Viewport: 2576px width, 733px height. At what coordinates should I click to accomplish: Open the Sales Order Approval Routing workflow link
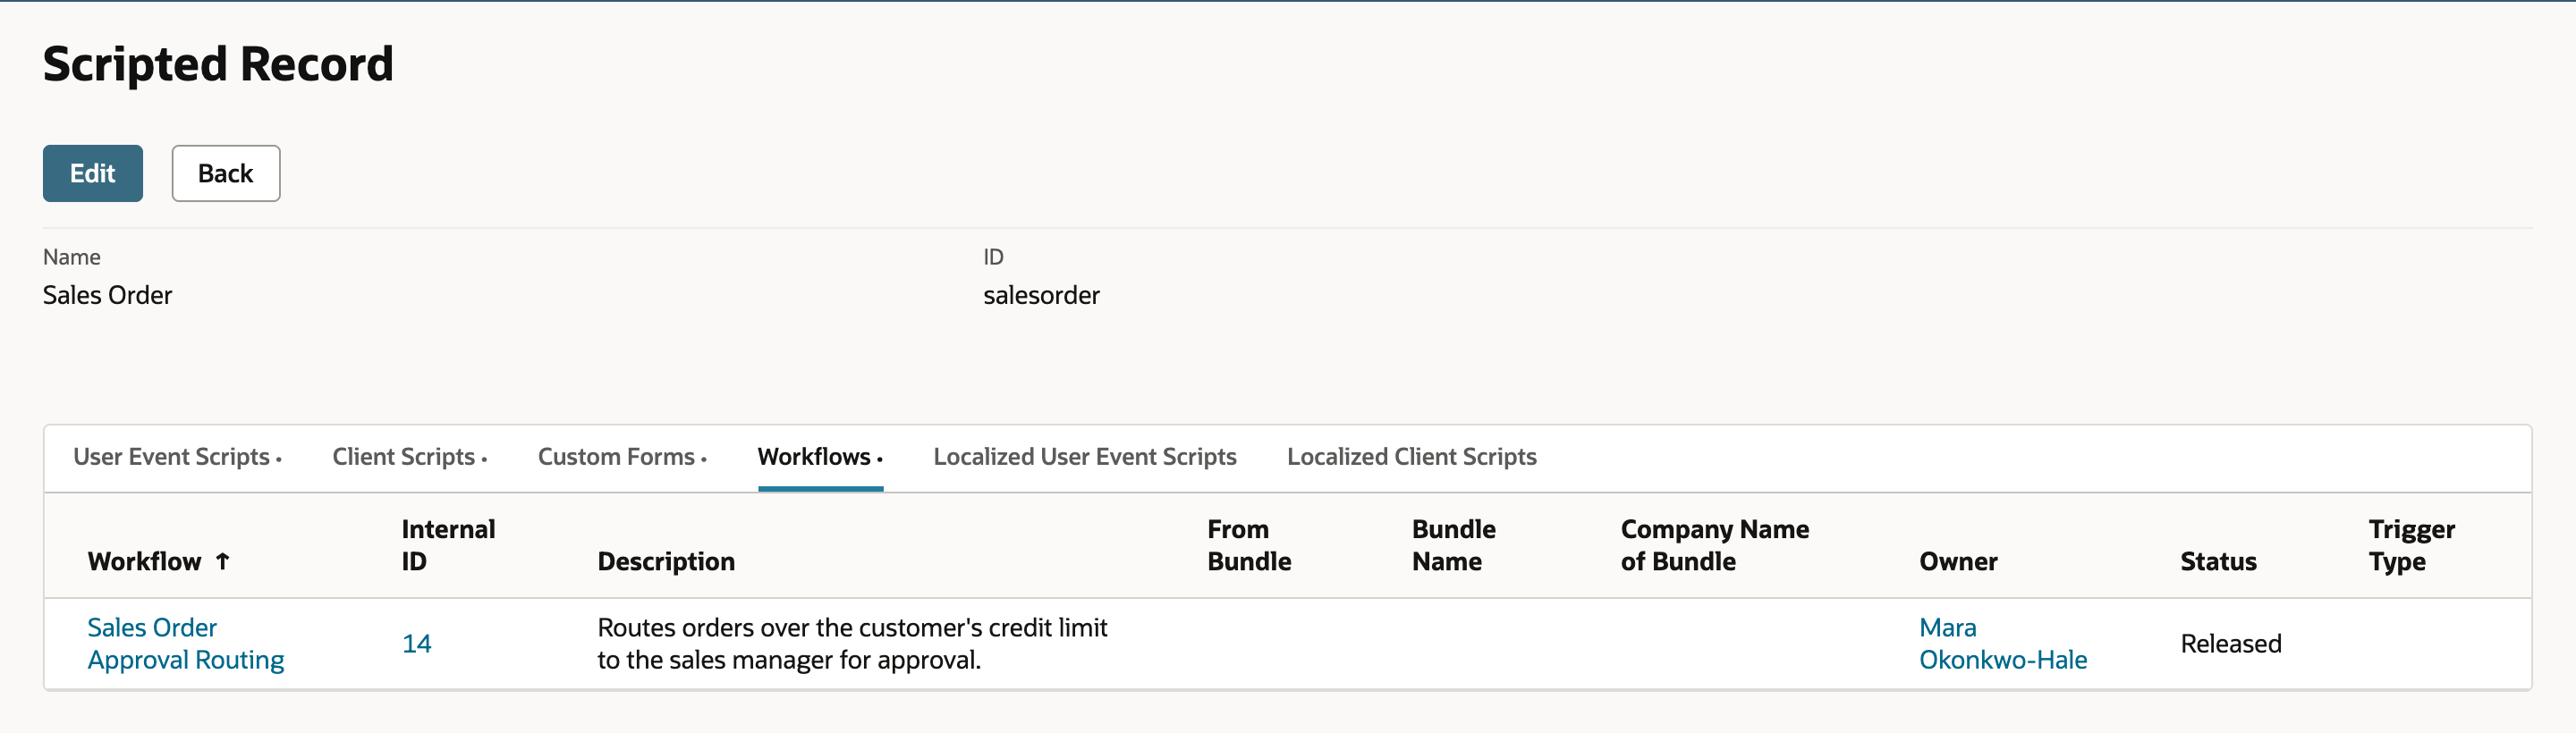tap(186, 643)
